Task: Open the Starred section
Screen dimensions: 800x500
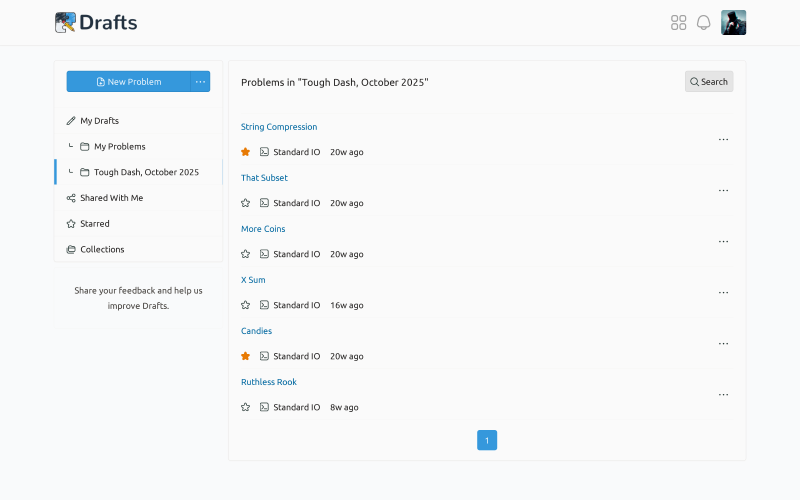Action: pos(138,223)
